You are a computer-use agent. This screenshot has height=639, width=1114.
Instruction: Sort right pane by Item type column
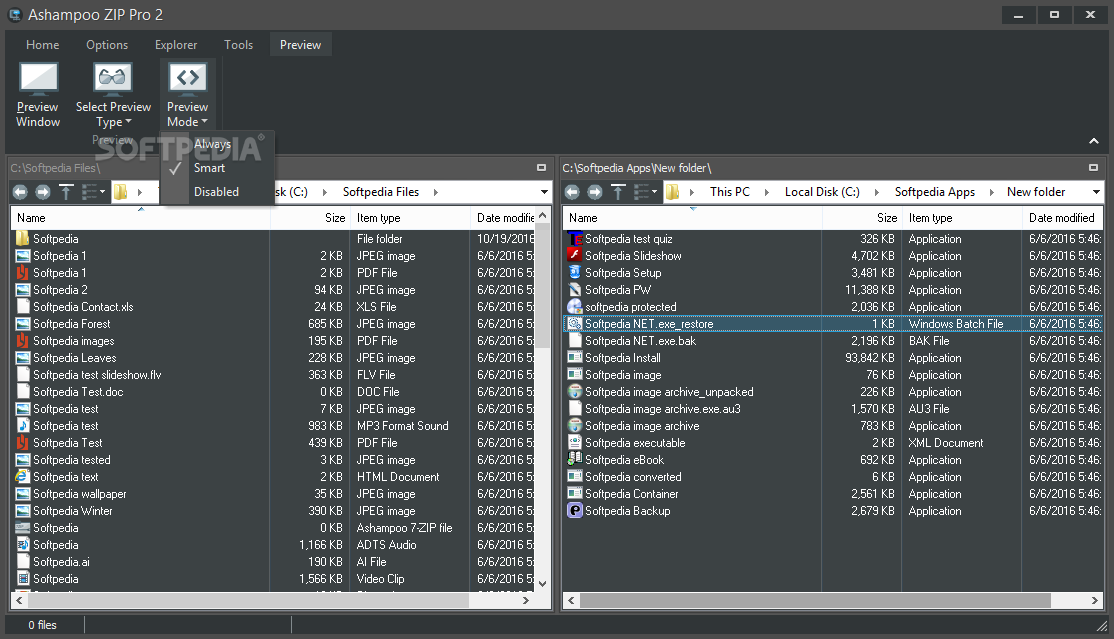pyautogui.click(x=962, y=218)
